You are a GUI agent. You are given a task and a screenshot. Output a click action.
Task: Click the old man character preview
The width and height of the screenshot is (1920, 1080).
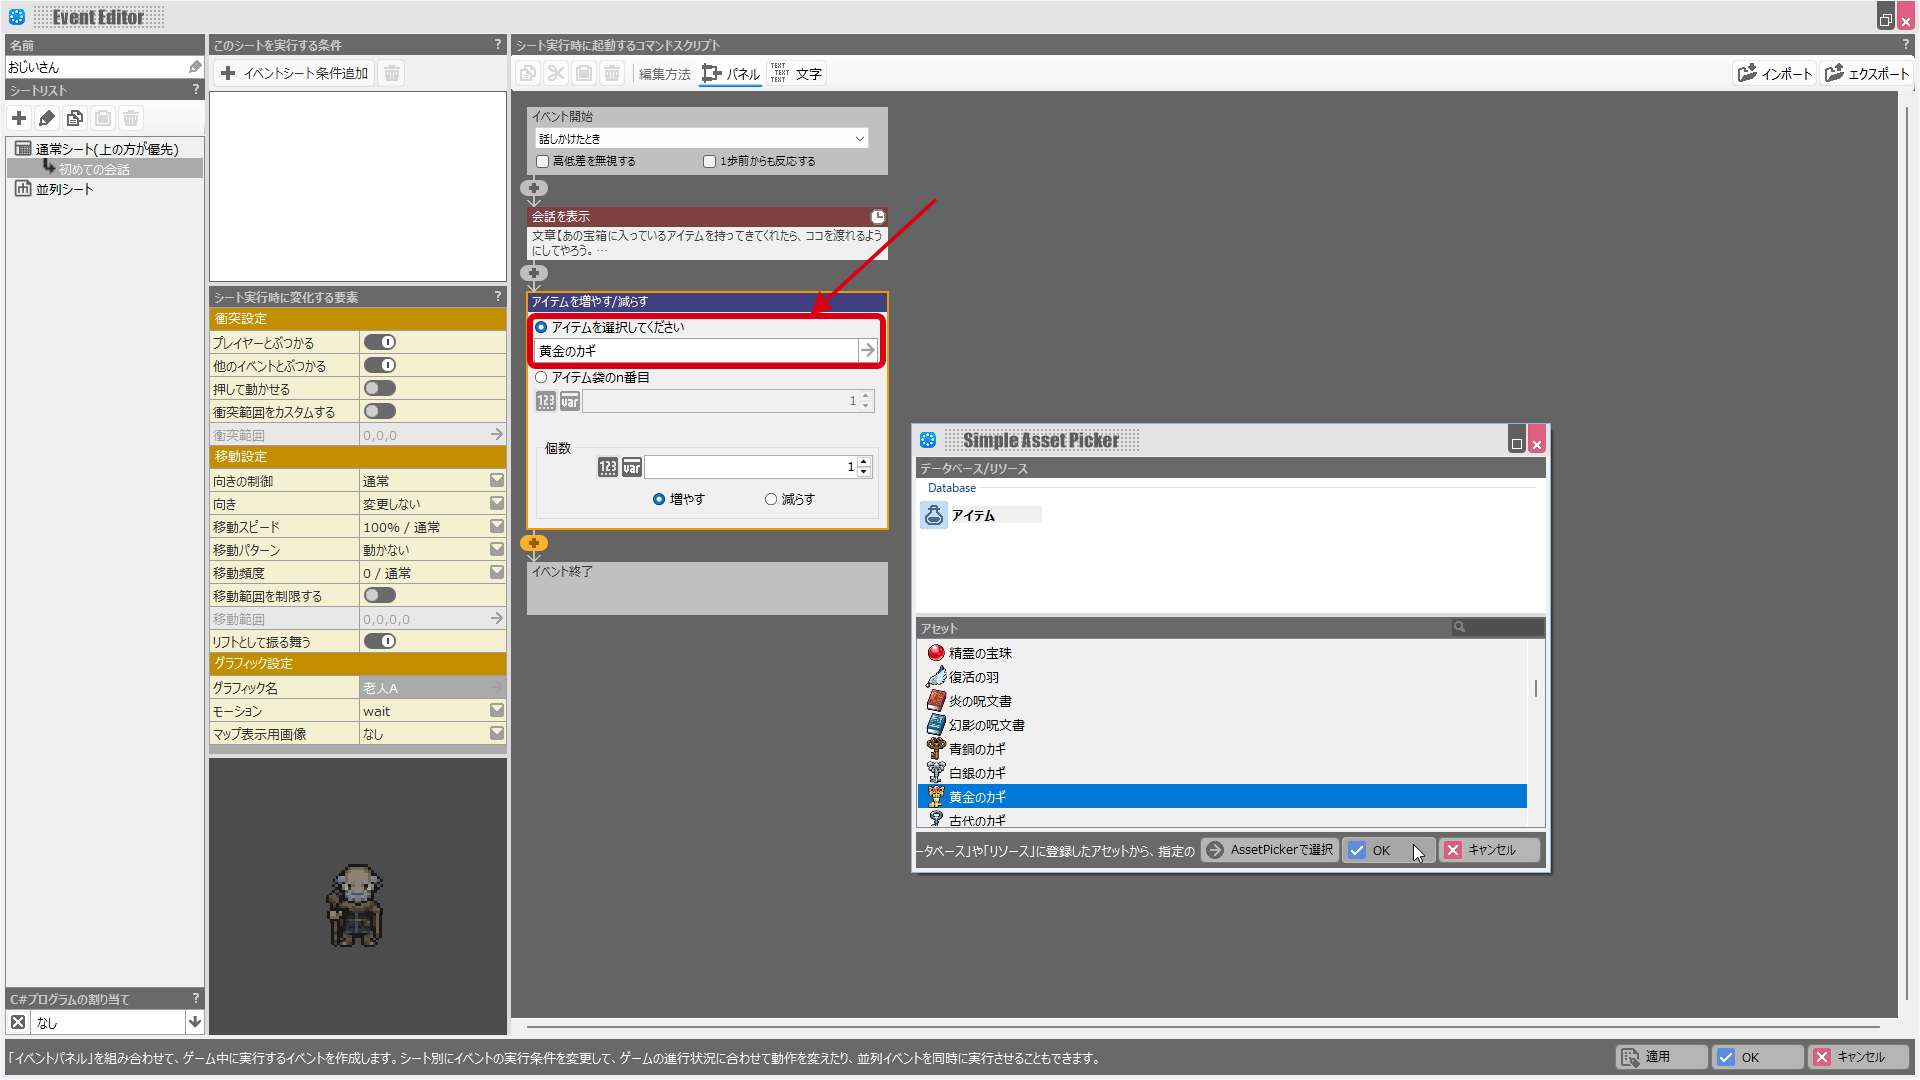tap(355, 905)
